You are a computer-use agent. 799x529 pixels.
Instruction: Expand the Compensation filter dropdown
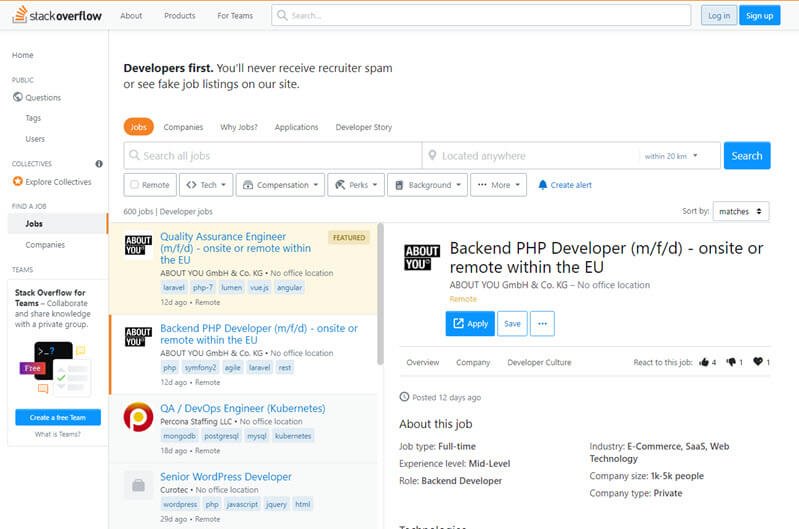(280, 184)
